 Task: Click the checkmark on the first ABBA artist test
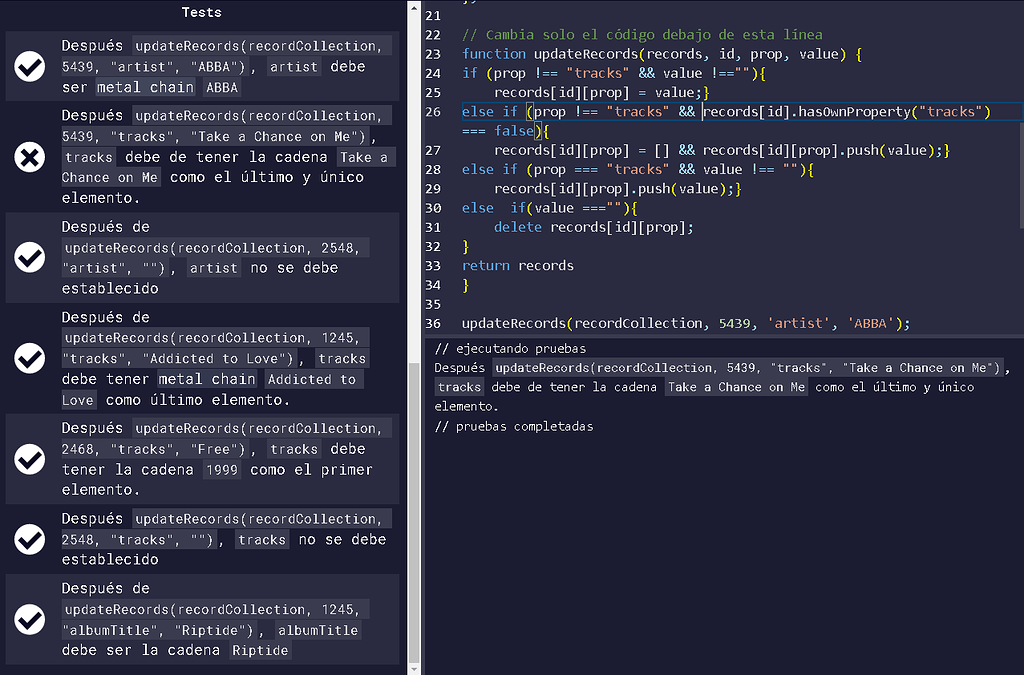(x=29, y=66)
